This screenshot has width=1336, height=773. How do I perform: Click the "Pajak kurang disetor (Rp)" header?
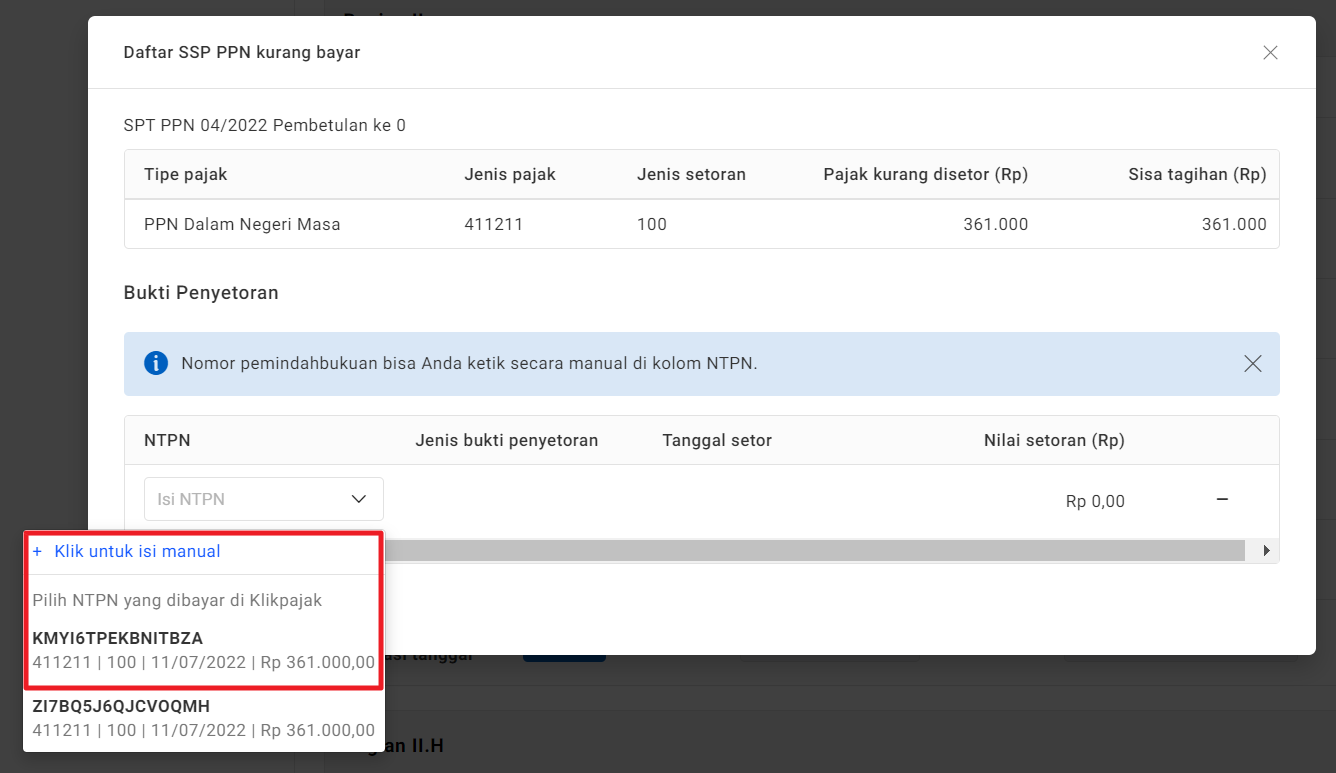pos(925,174)
